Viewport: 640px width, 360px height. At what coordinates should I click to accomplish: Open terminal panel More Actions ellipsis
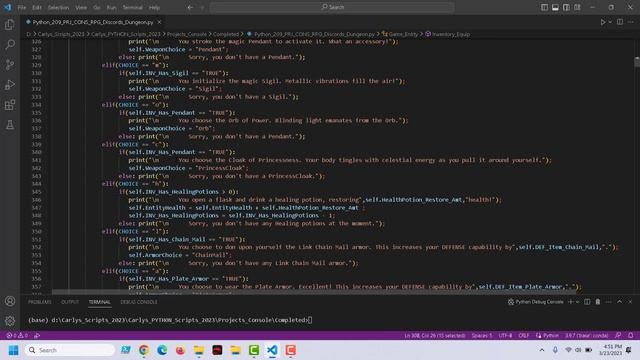click(x=609, y=302)
